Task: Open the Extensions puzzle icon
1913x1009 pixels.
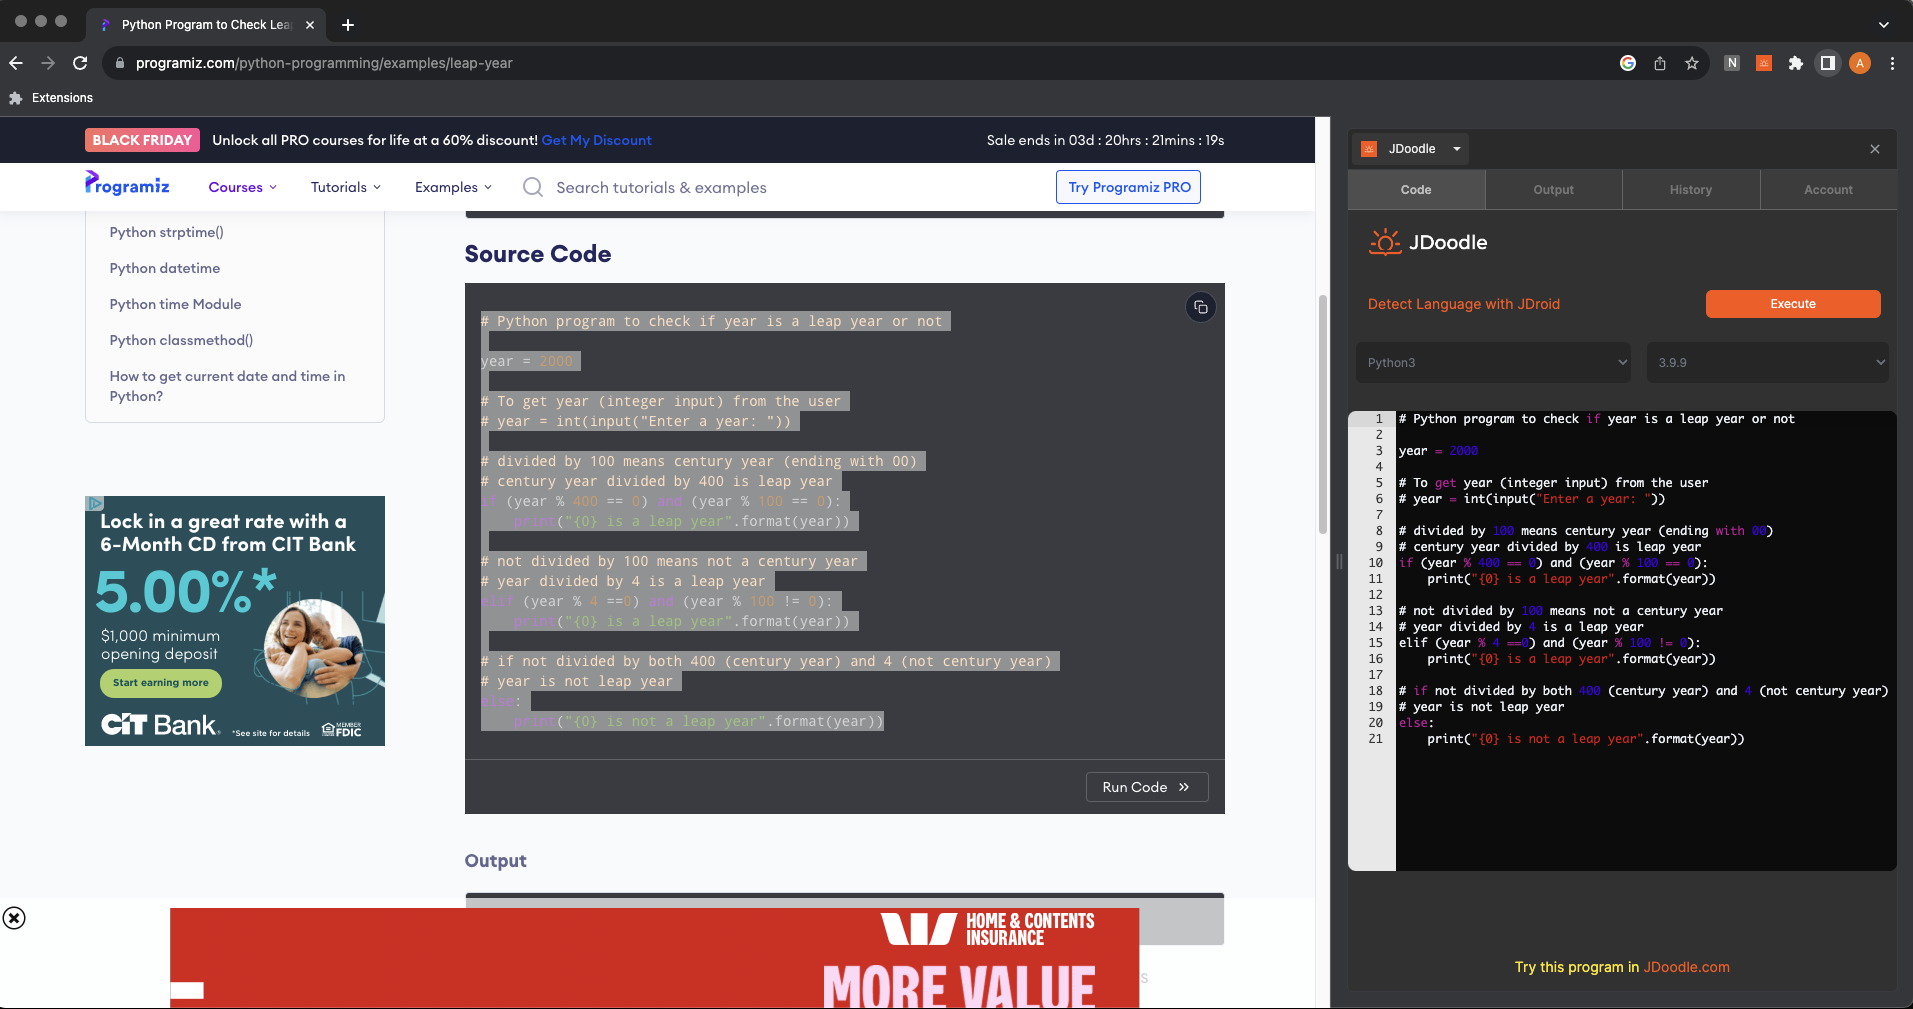Action: click(x=1796, y=63)
